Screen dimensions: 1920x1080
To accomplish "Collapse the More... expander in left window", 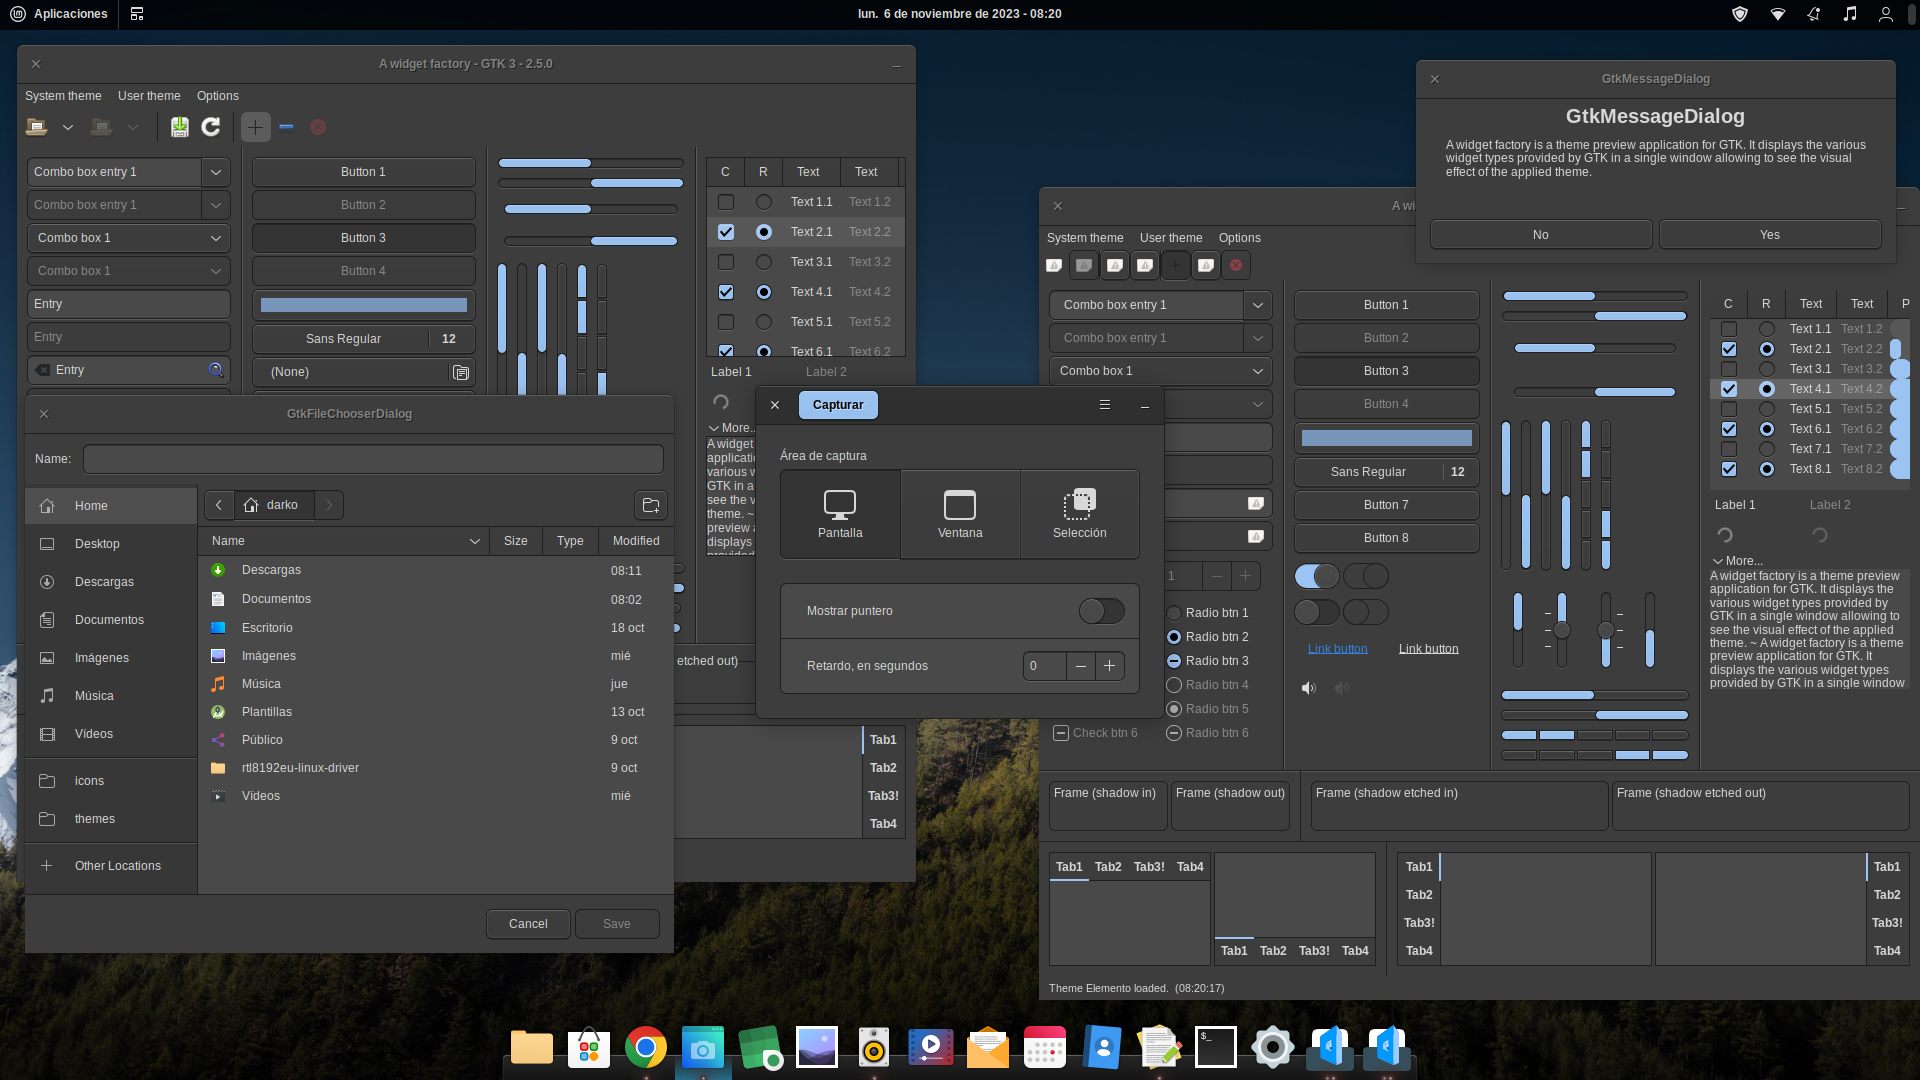I will [x=731, y=428].
